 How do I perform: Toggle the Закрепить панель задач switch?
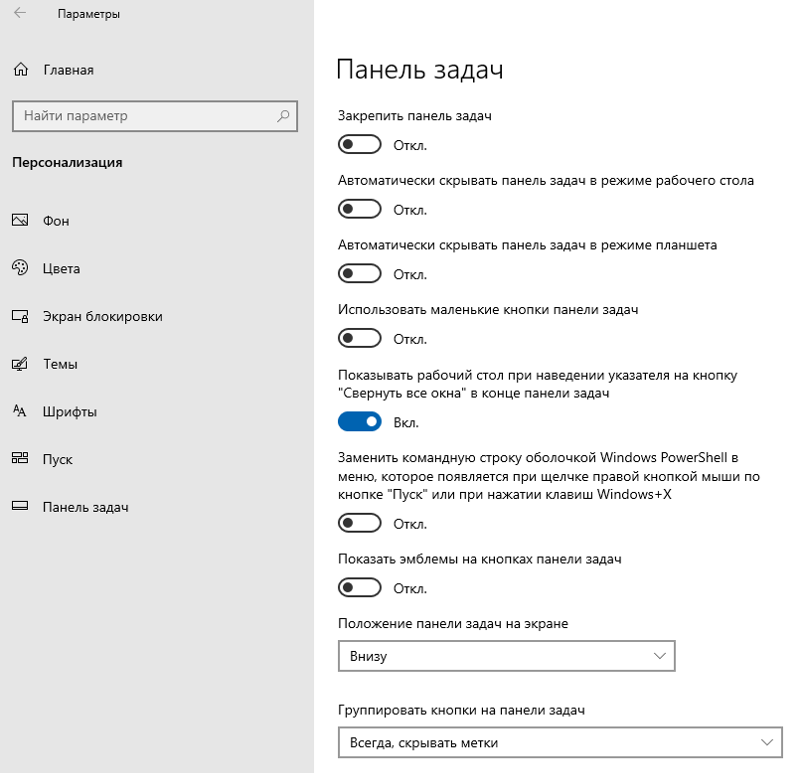pyautogui.click(x=360, y=144)
